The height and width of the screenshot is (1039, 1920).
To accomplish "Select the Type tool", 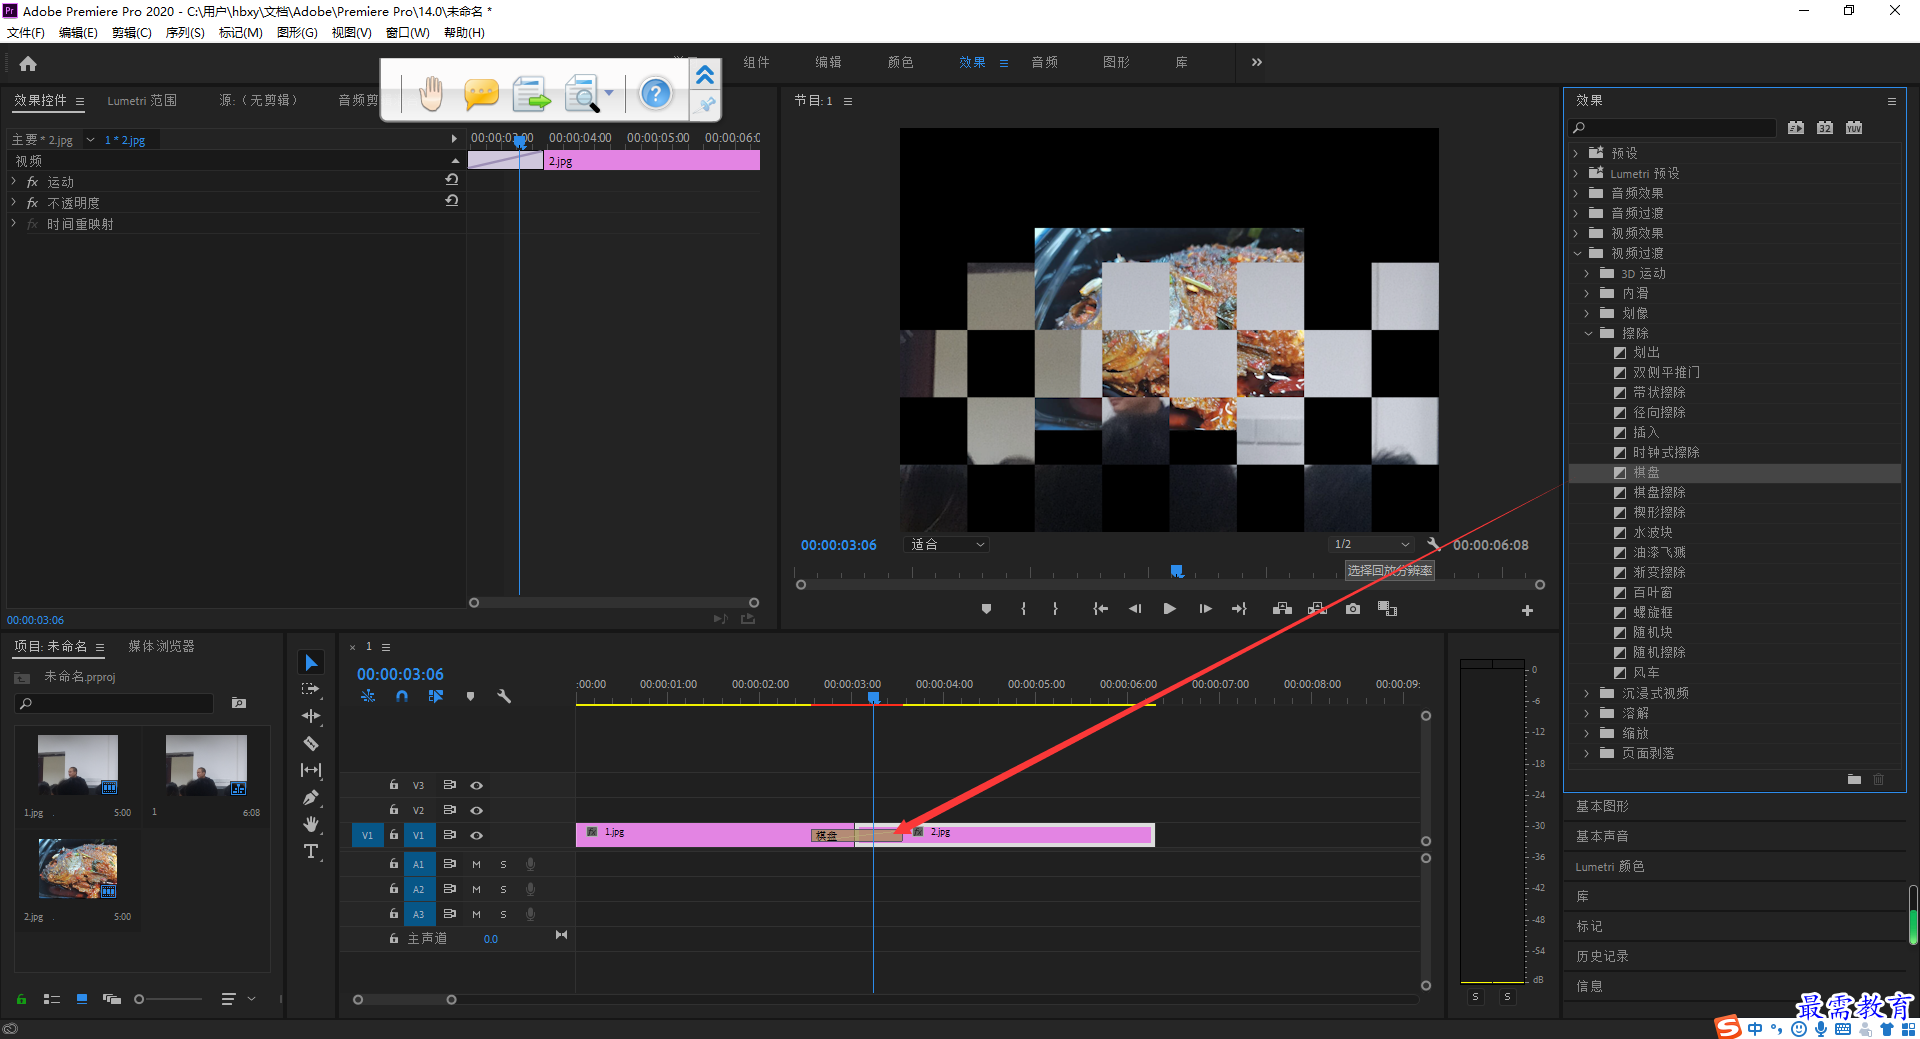I will pos(311,851).
